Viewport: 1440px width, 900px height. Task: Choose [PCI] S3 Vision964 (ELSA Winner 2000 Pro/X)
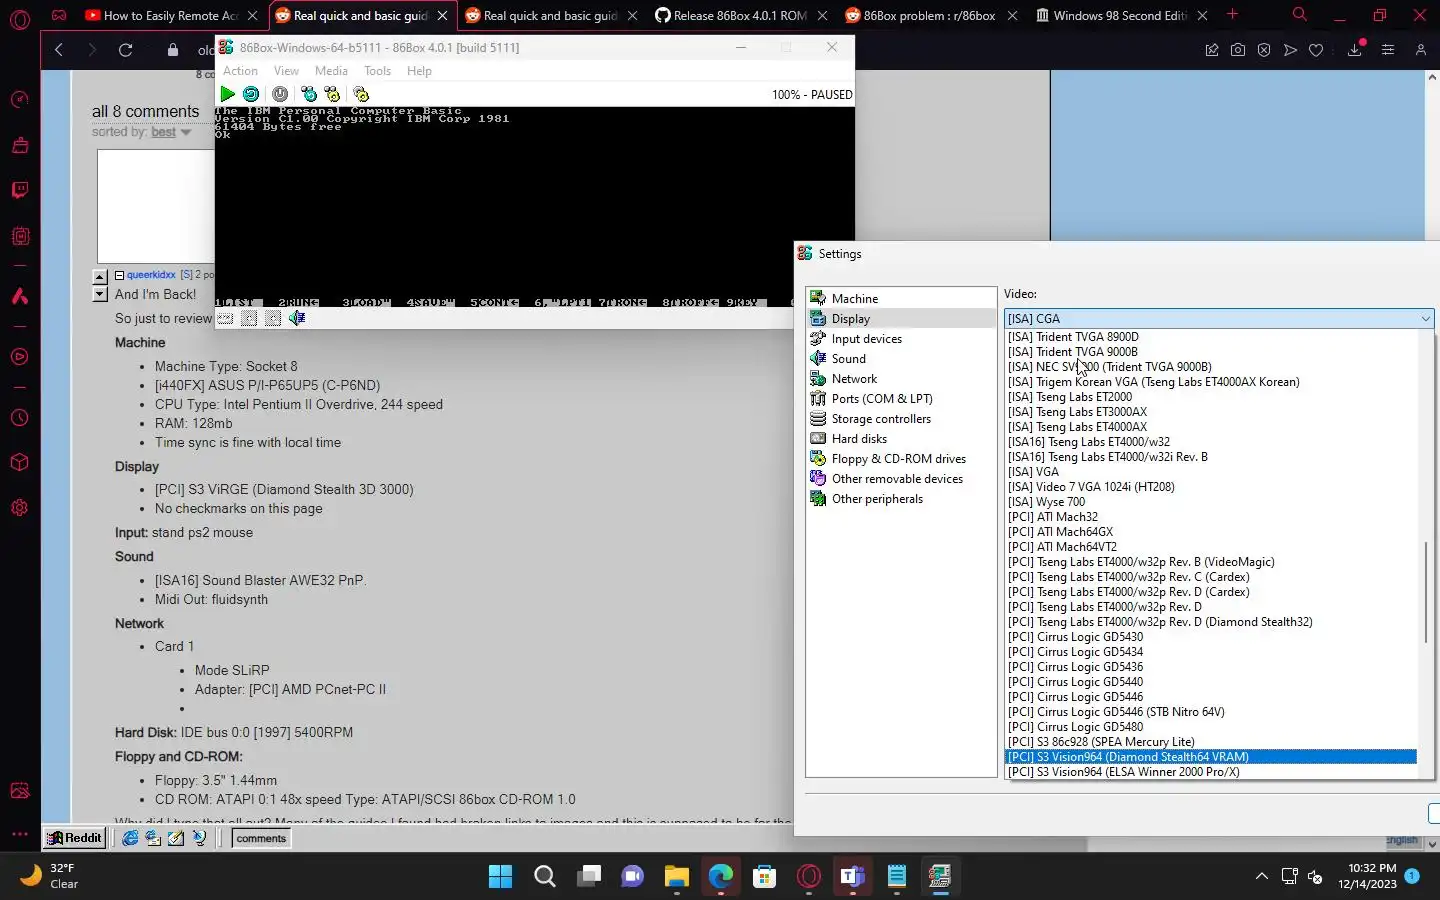coord(1211,772)
